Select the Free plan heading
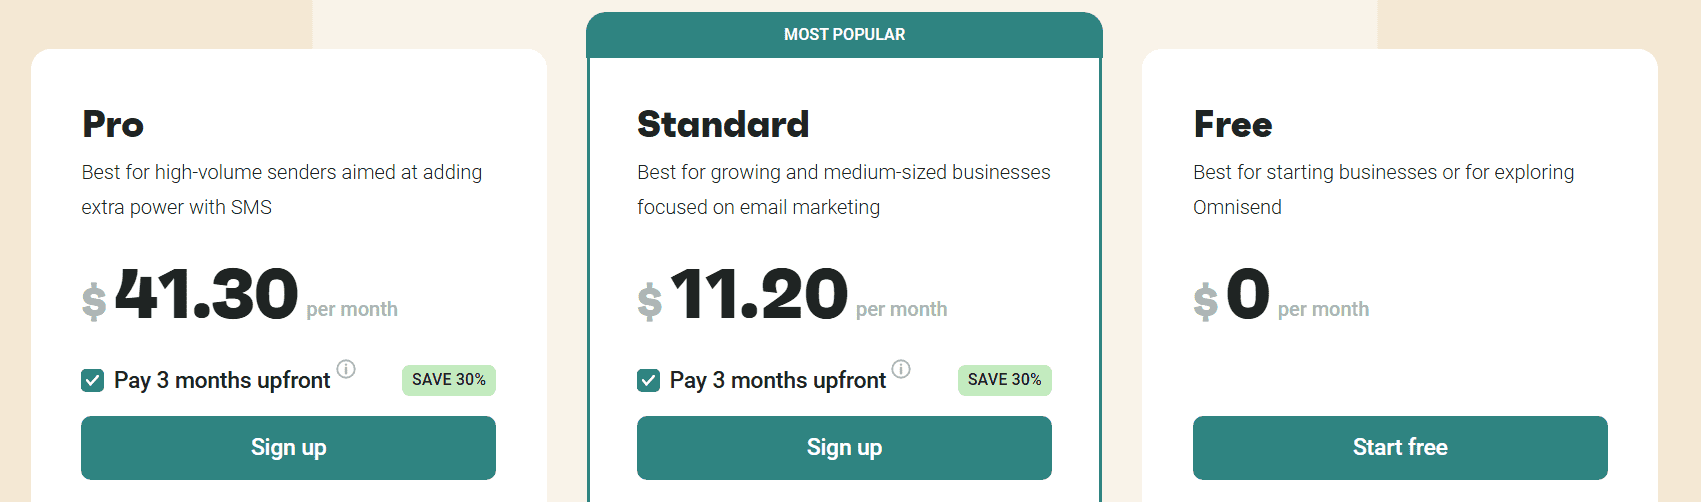Viewport: 1701px width, 502px height. point(1233,125)
